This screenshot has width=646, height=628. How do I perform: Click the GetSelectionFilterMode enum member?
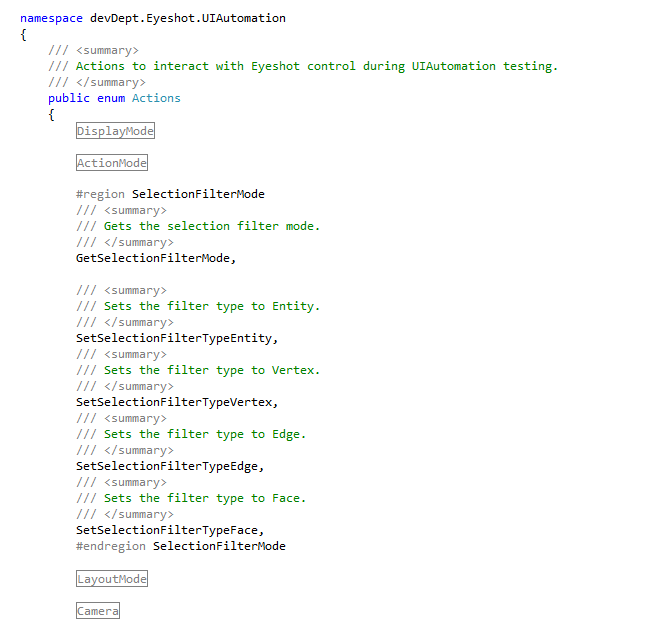click(x=156, y=258)
